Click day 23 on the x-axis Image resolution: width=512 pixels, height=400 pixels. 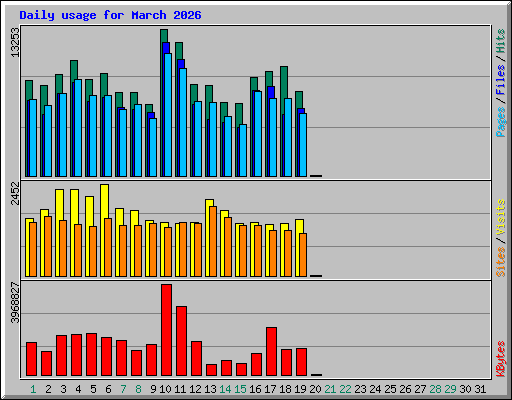360,389
